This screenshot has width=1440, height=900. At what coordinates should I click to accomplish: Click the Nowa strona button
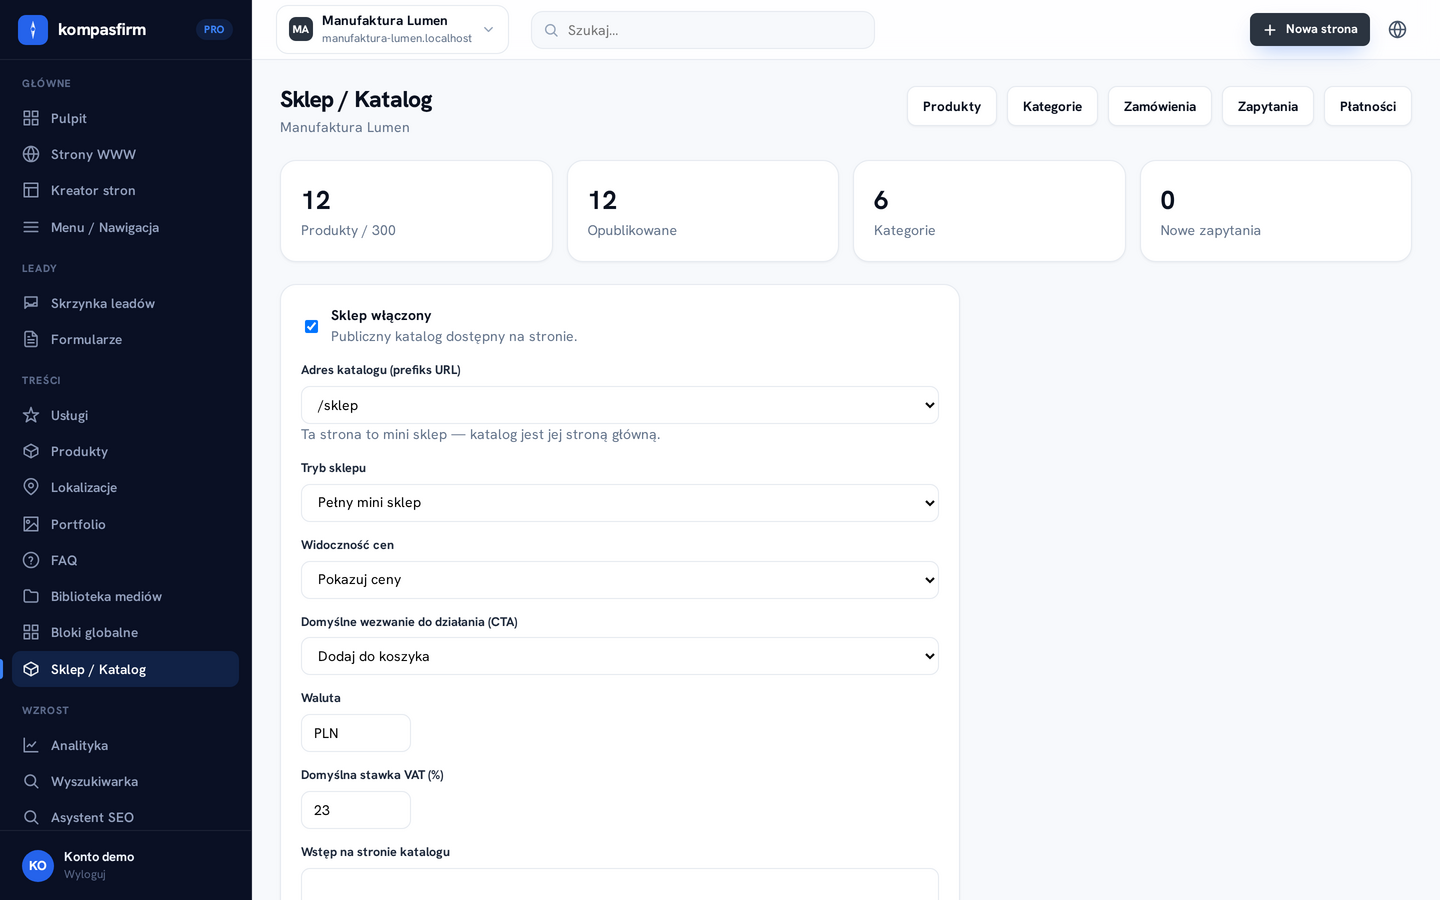click(x=1310, y=29)
